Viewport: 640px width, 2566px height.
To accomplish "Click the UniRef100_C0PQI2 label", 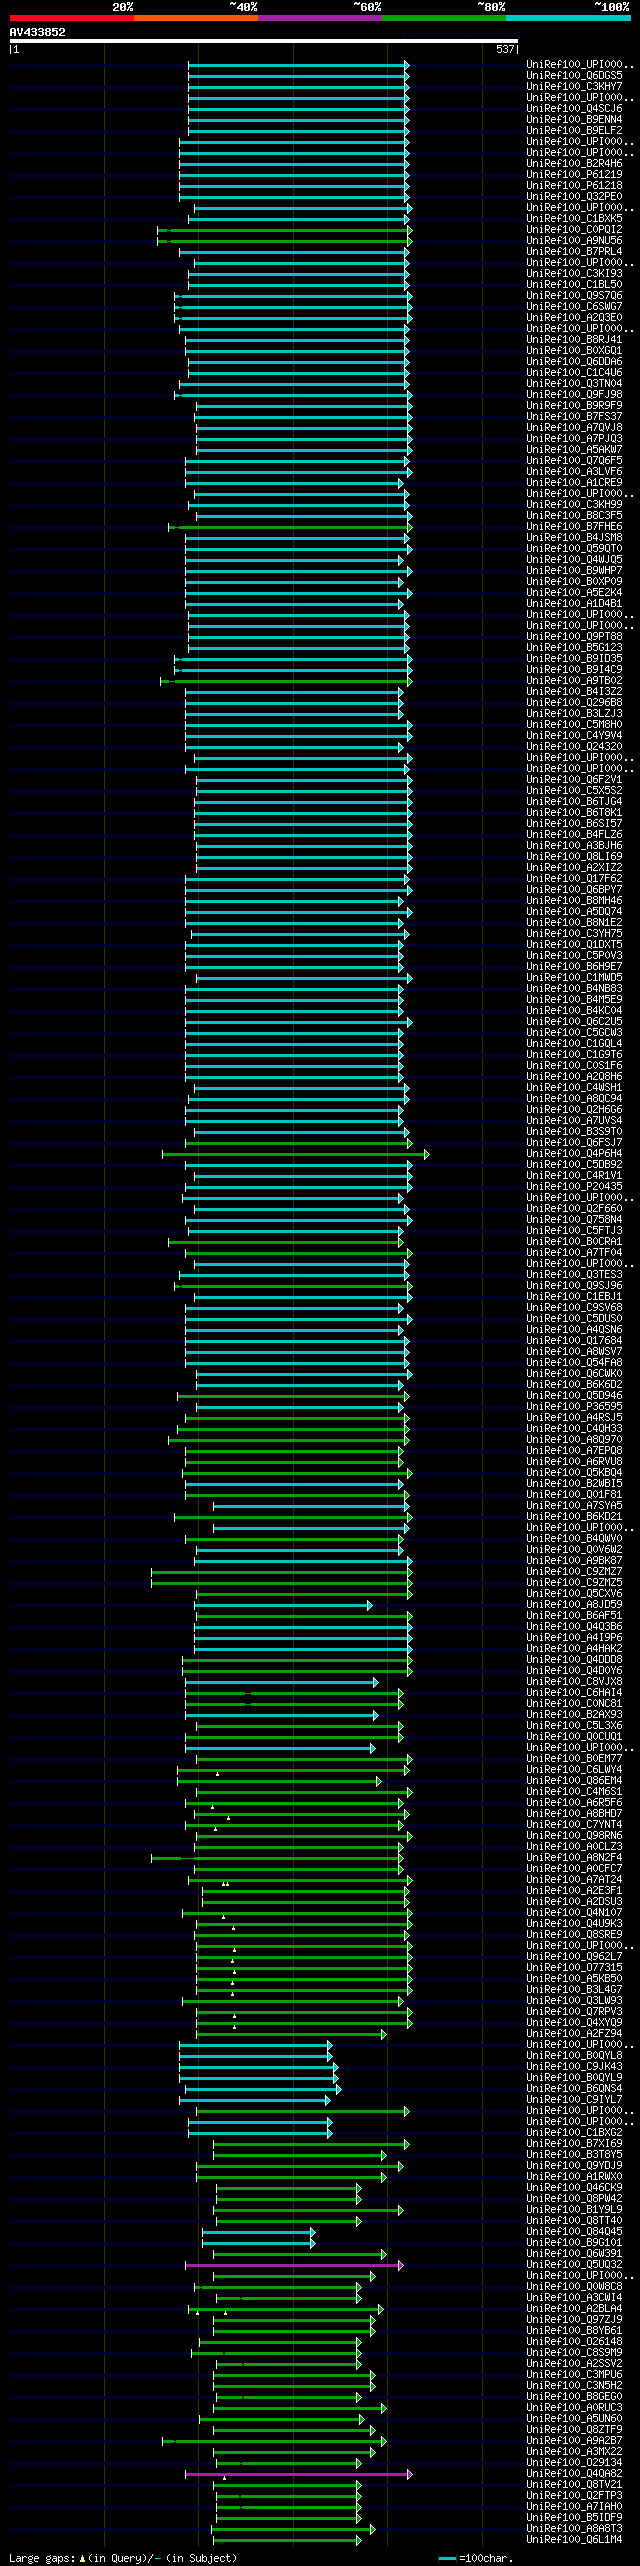I will pyautogui.click(x=574, y=230).
